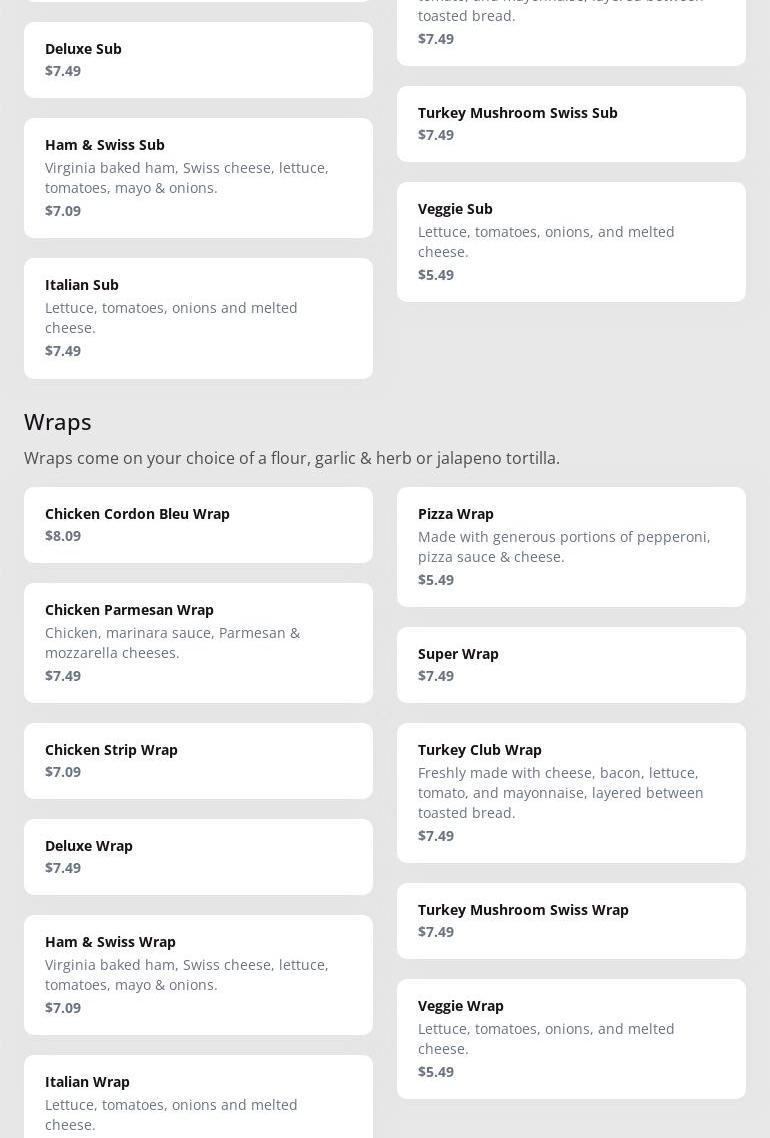Image resolution: width=770 pixels, height=1138 pixels.
Task: Choose the Chicken Strip Wrap
Action: pos(198,761)
